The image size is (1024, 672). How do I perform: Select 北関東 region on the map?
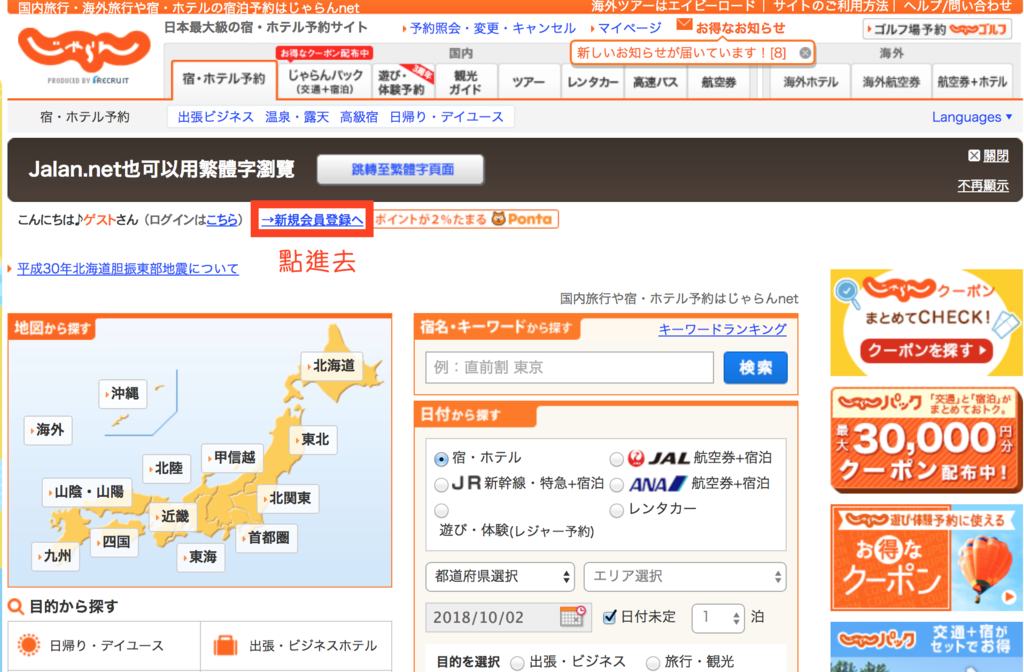(x=288, y=498)
